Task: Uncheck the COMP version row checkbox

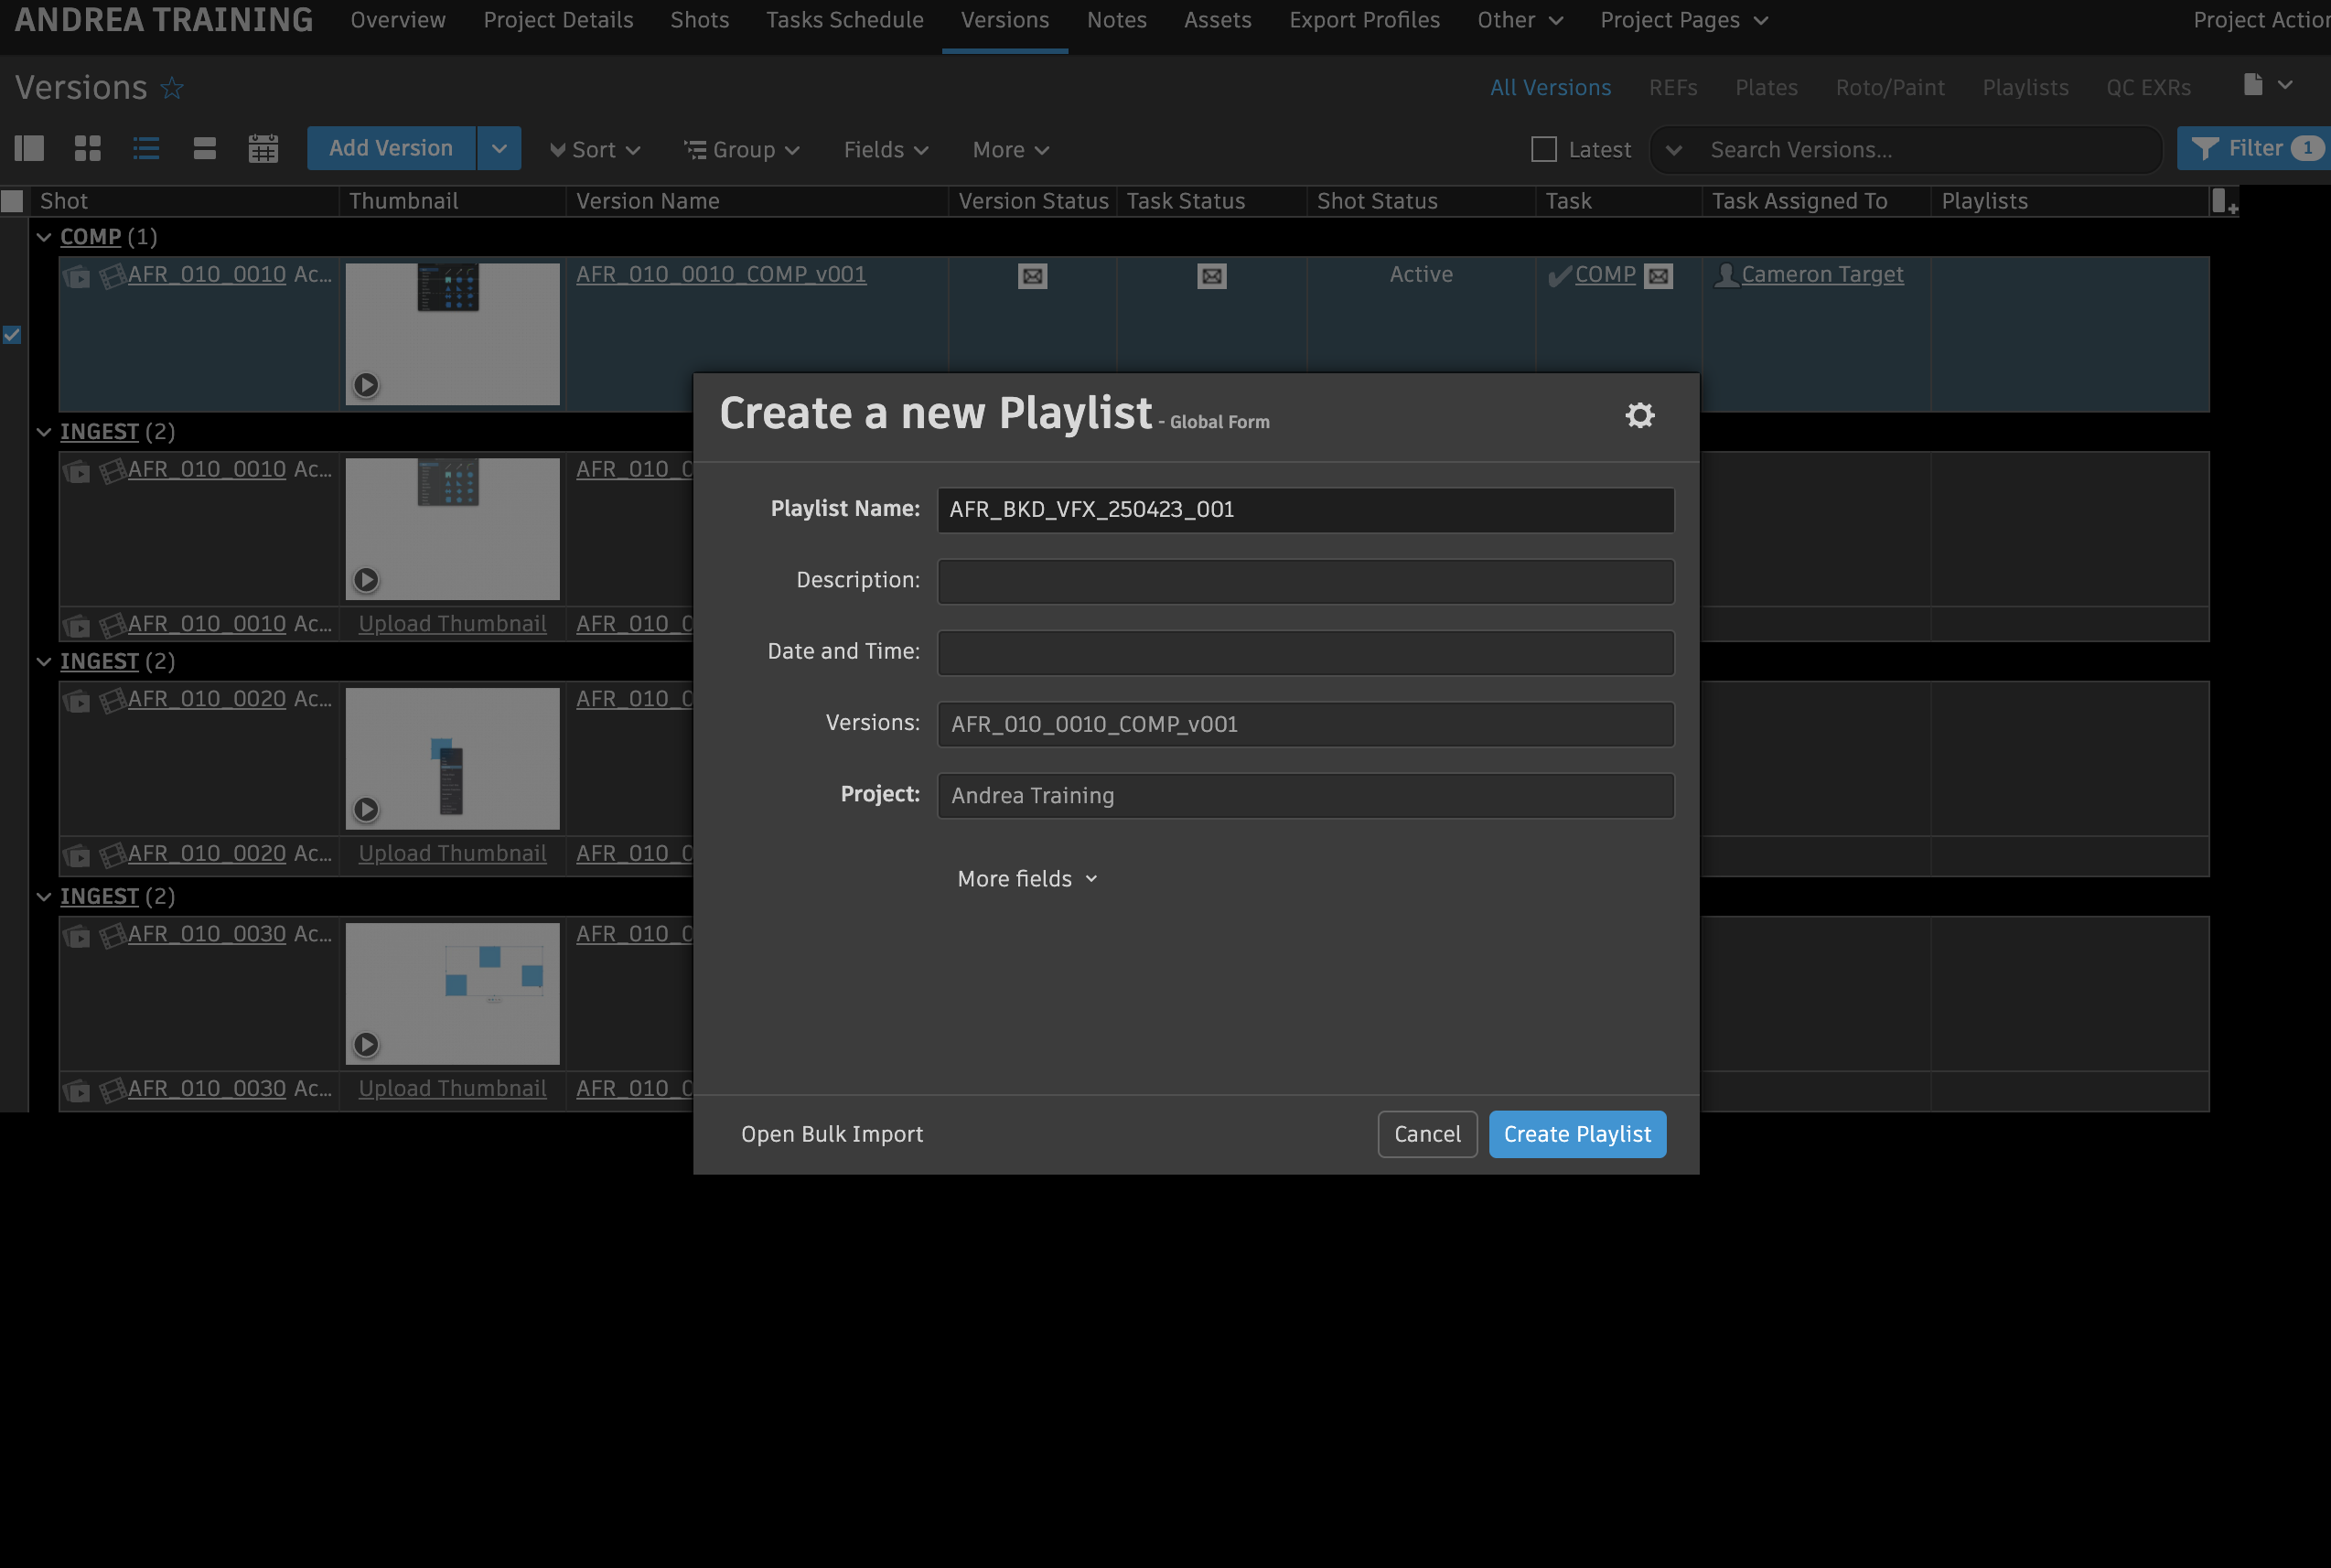Action: pyautogui.click(x=12, y=335)
